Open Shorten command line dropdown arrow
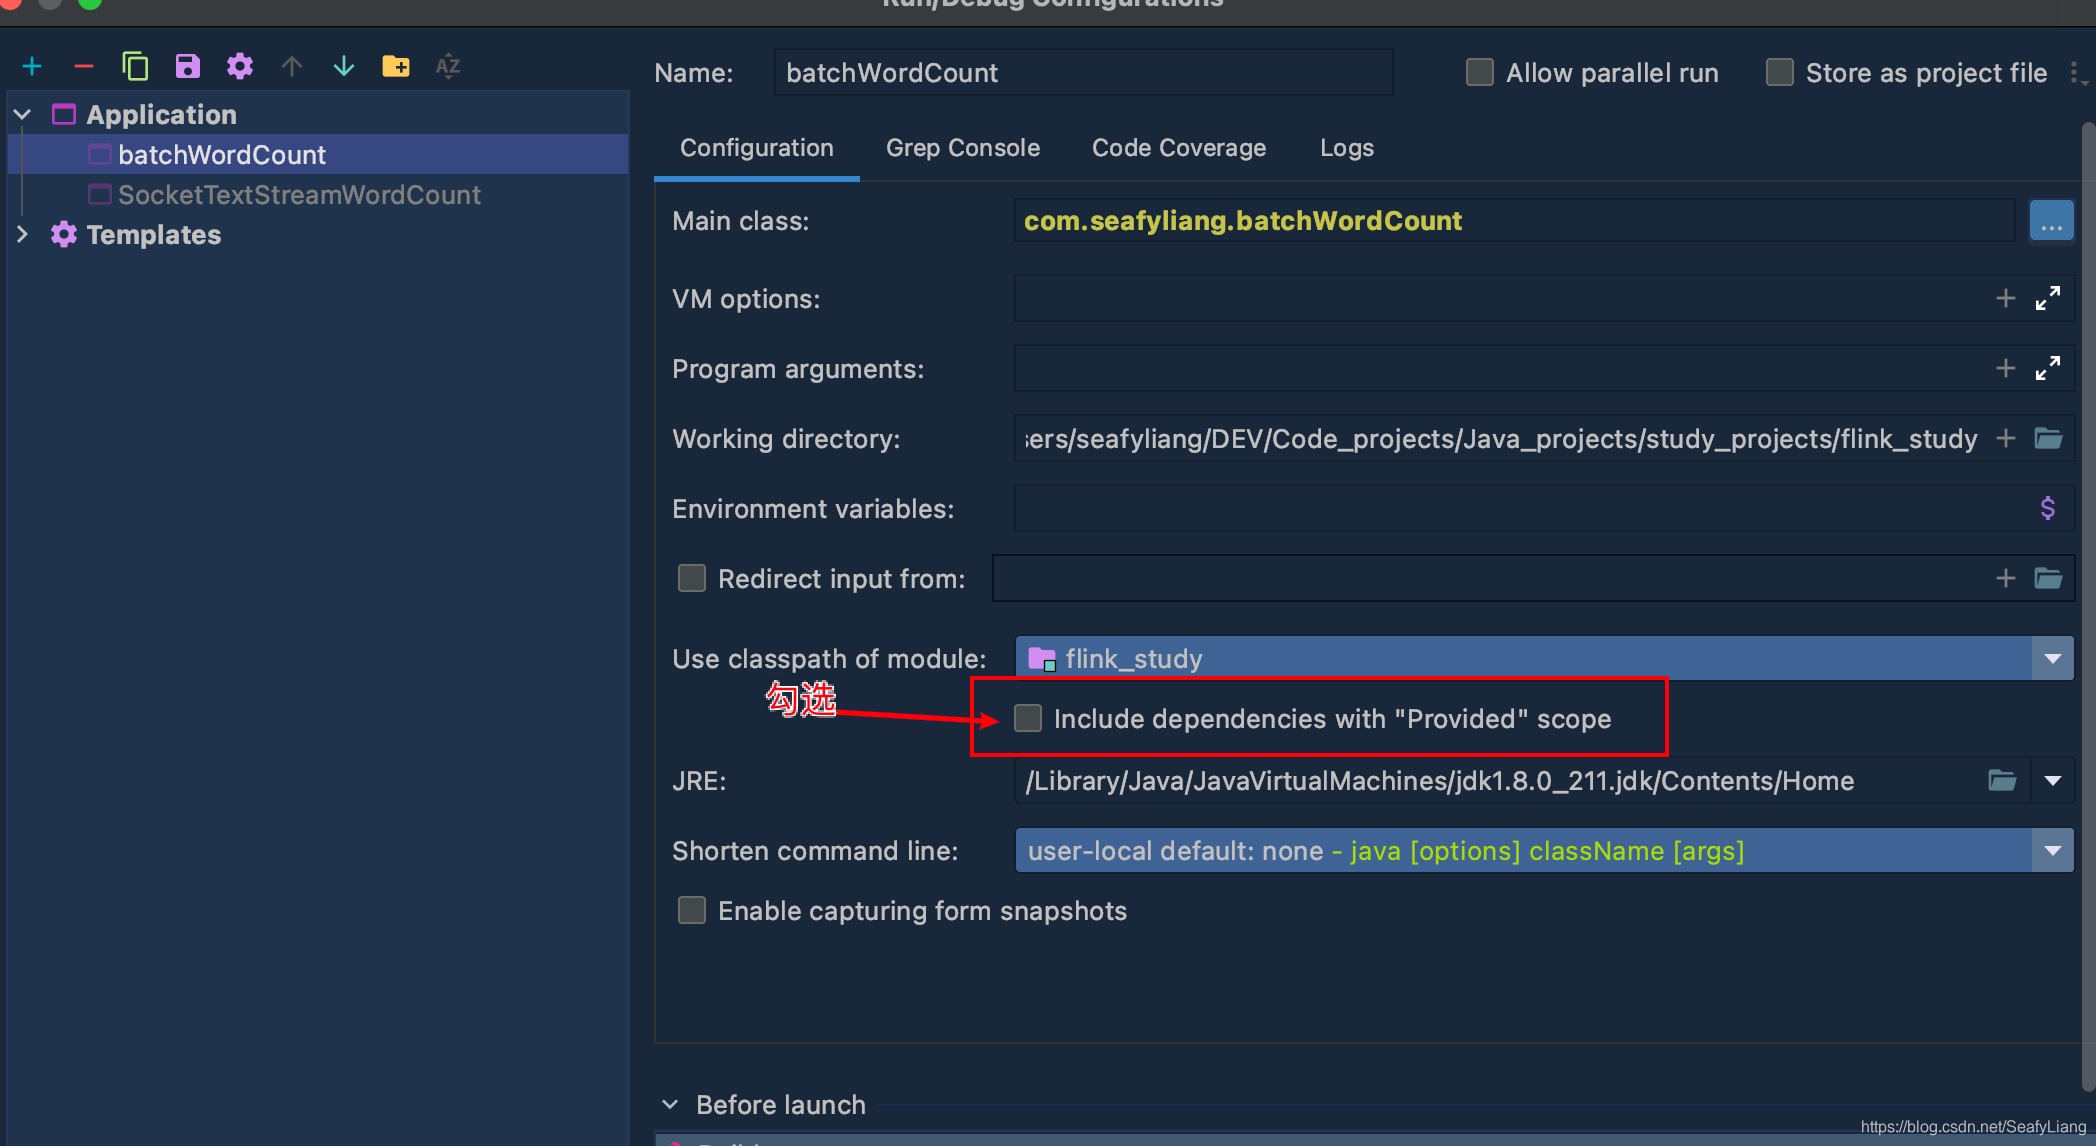 coord(2053,851)
